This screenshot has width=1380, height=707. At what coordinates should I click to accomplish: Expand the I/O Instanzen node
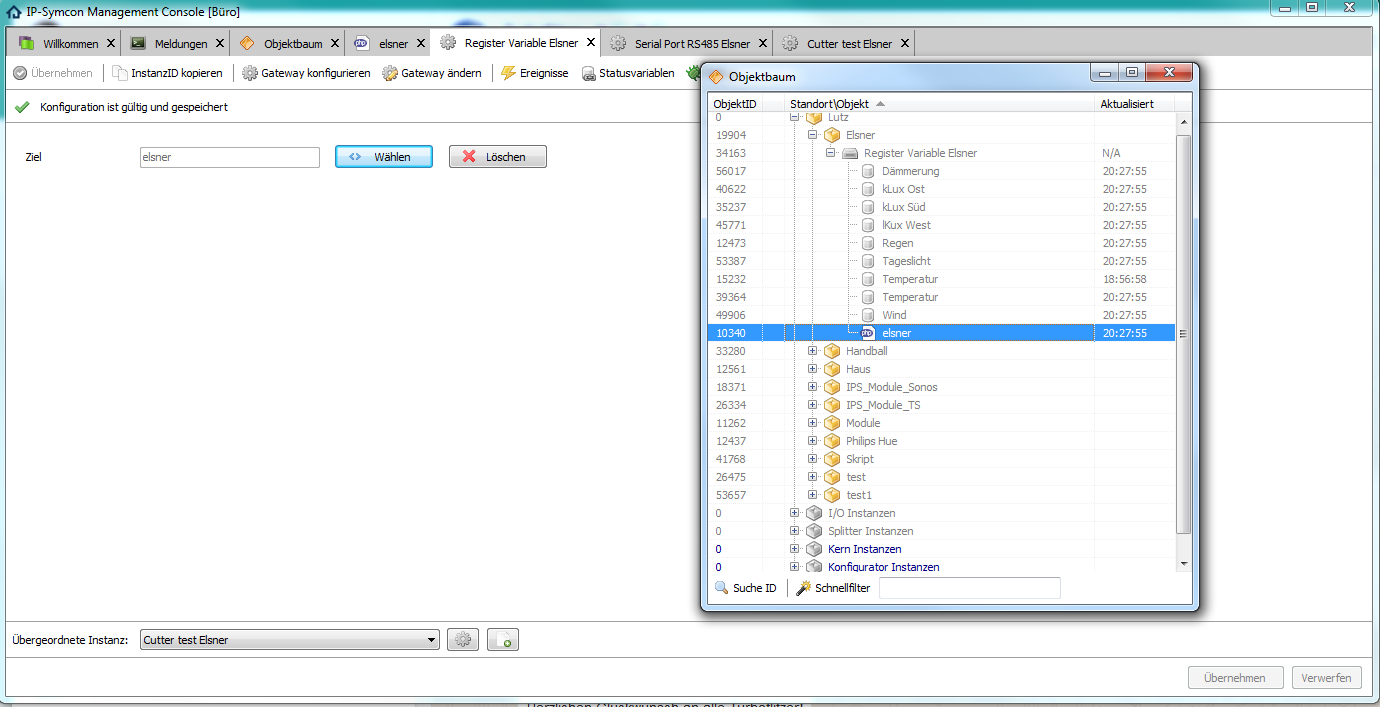pos(795,513)
